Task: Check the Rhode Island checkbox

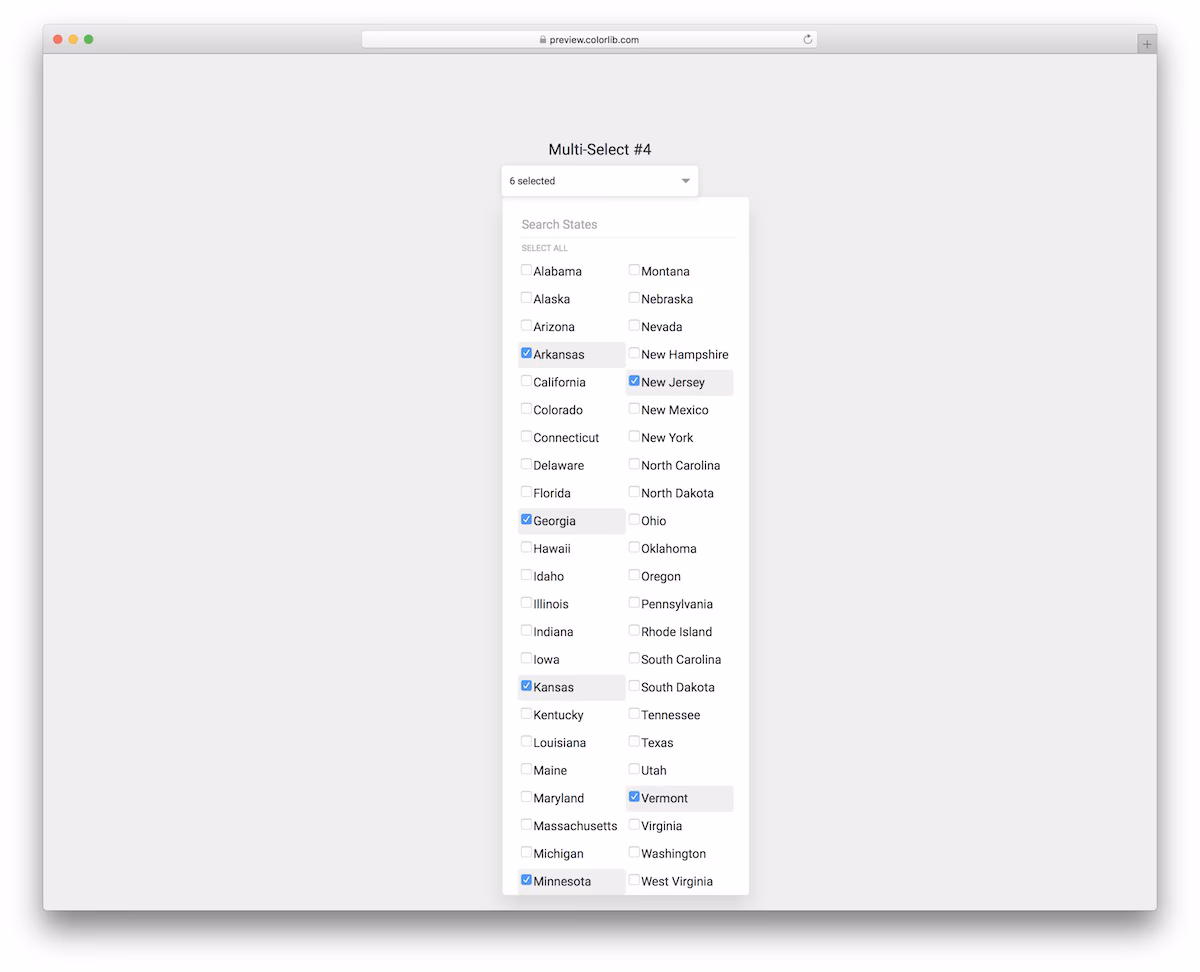Action: 634,631
